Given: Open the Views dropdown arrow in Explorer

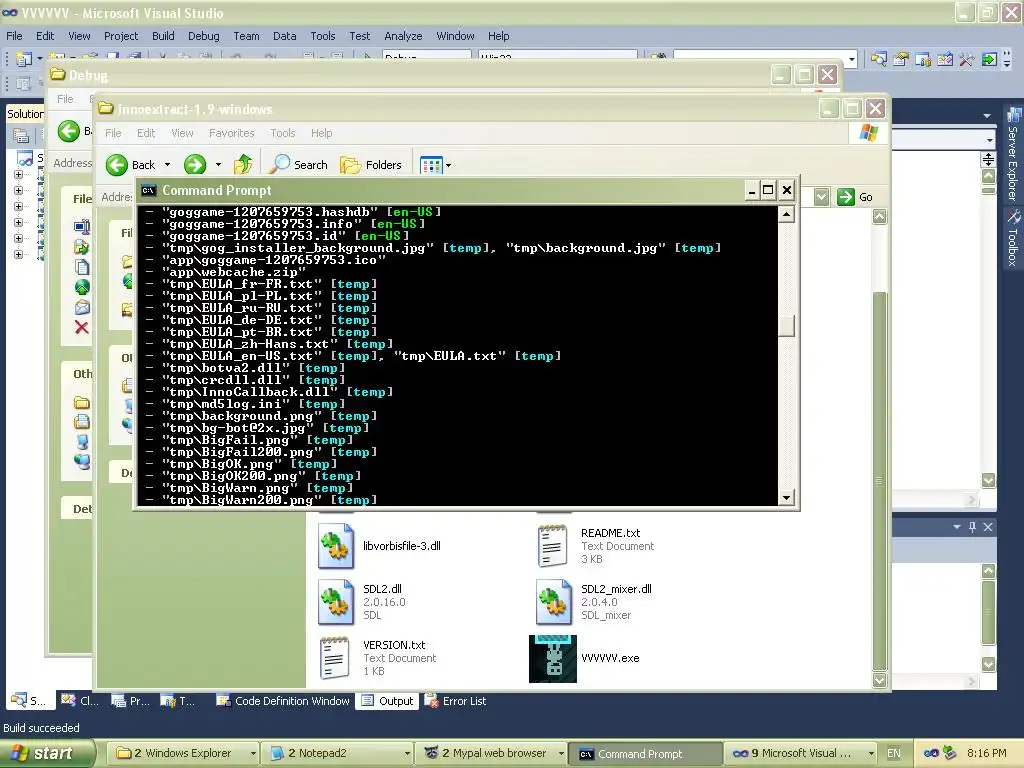Looking at the screenshot, I should [x=448, y=165].
